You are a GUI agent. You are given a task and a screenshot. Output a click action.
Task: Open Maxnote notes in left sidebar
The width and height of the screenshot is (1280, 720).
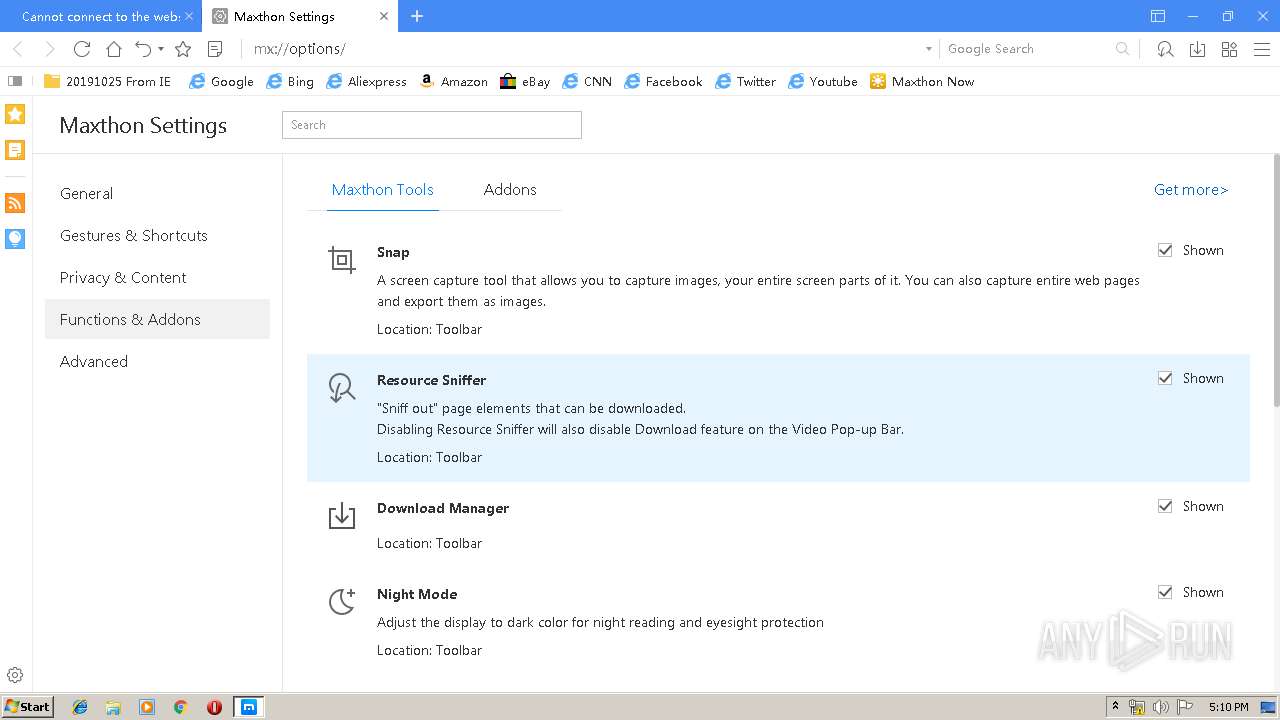coord(15,150)
